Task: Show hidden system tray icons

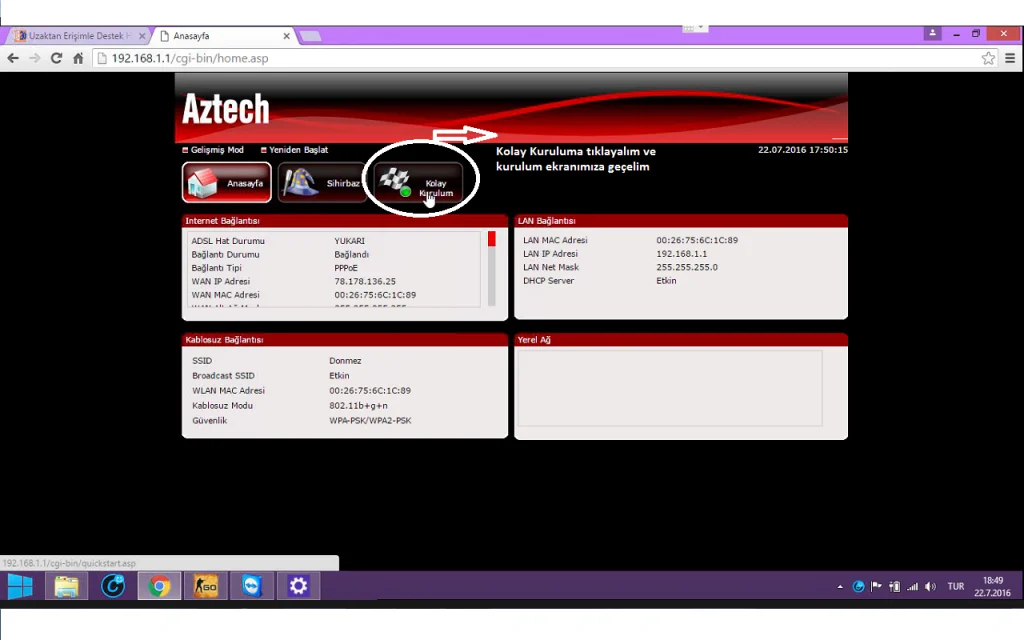Action: [x=840, y=586]
